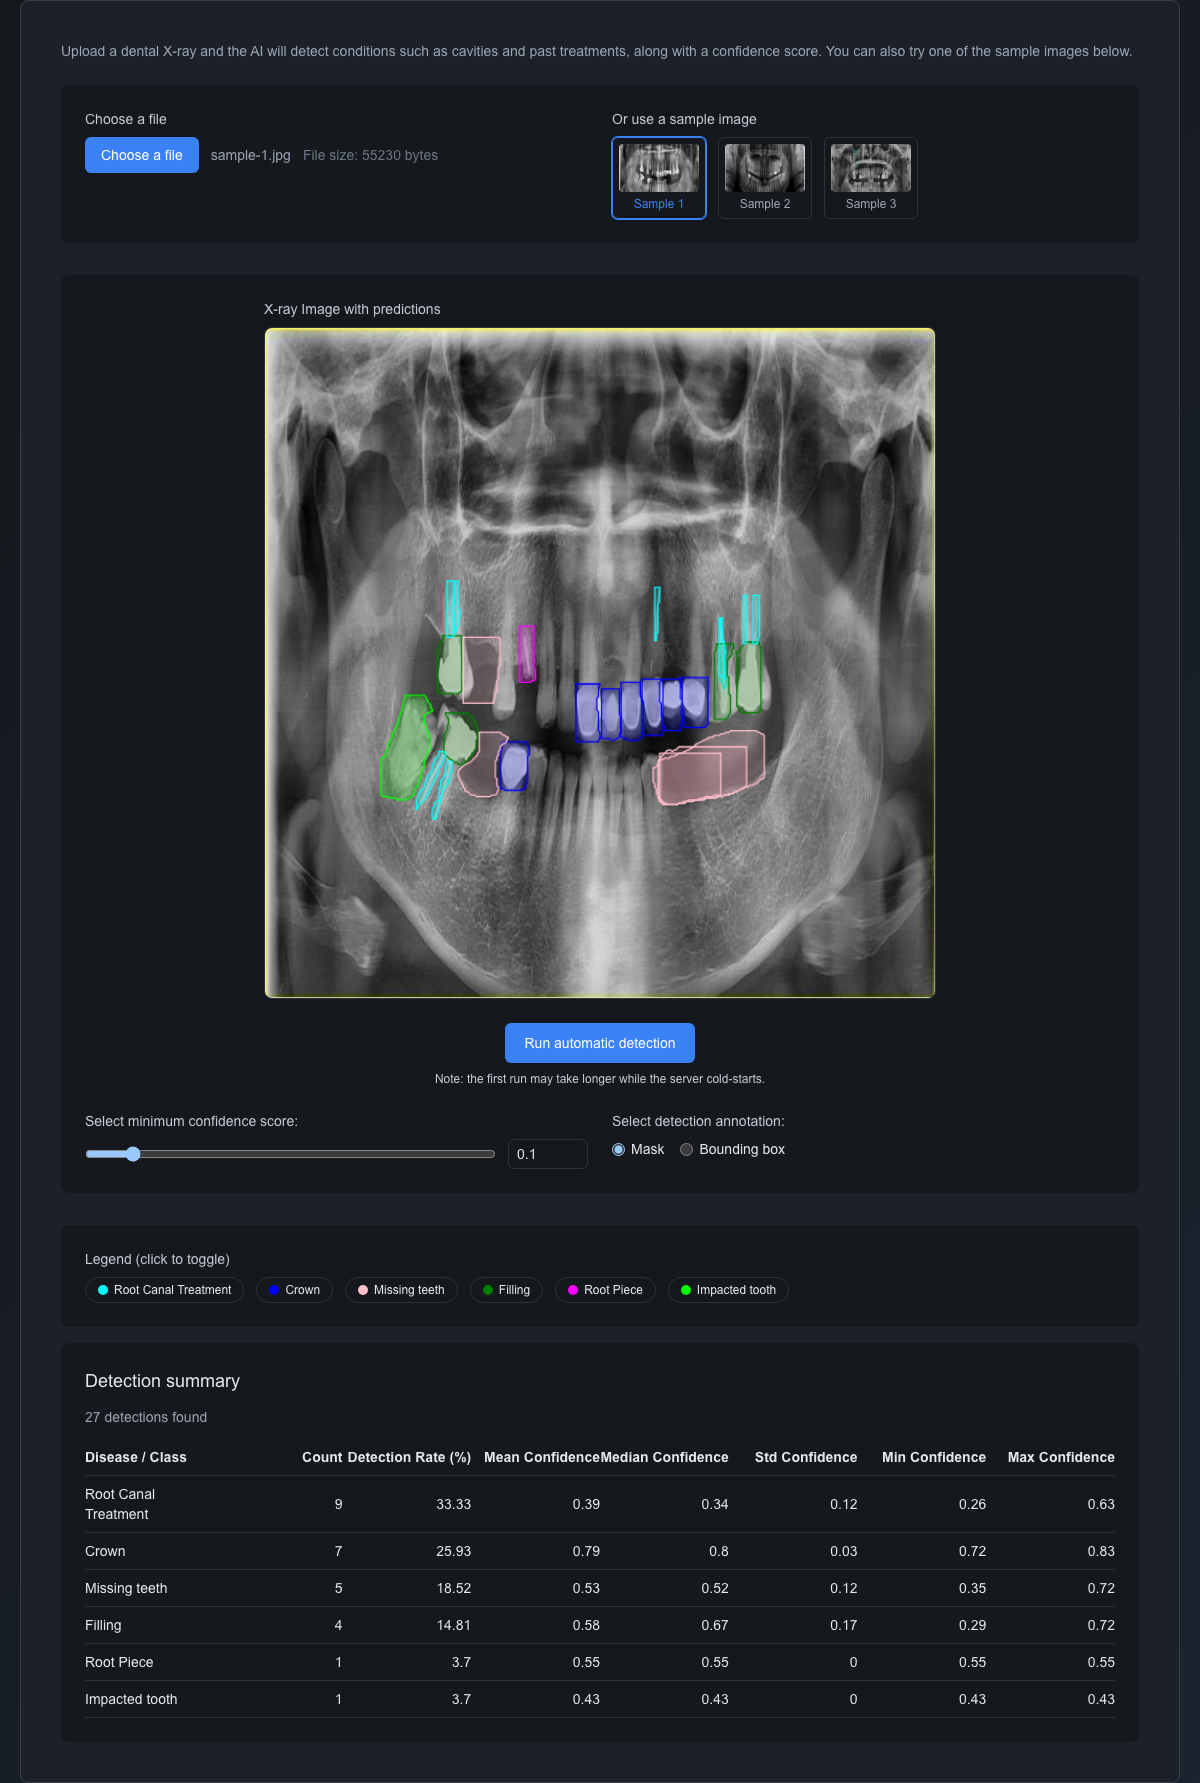Click the confidence value input field
This screenshot has height=1783, width=1200.
click(547, 1154)
